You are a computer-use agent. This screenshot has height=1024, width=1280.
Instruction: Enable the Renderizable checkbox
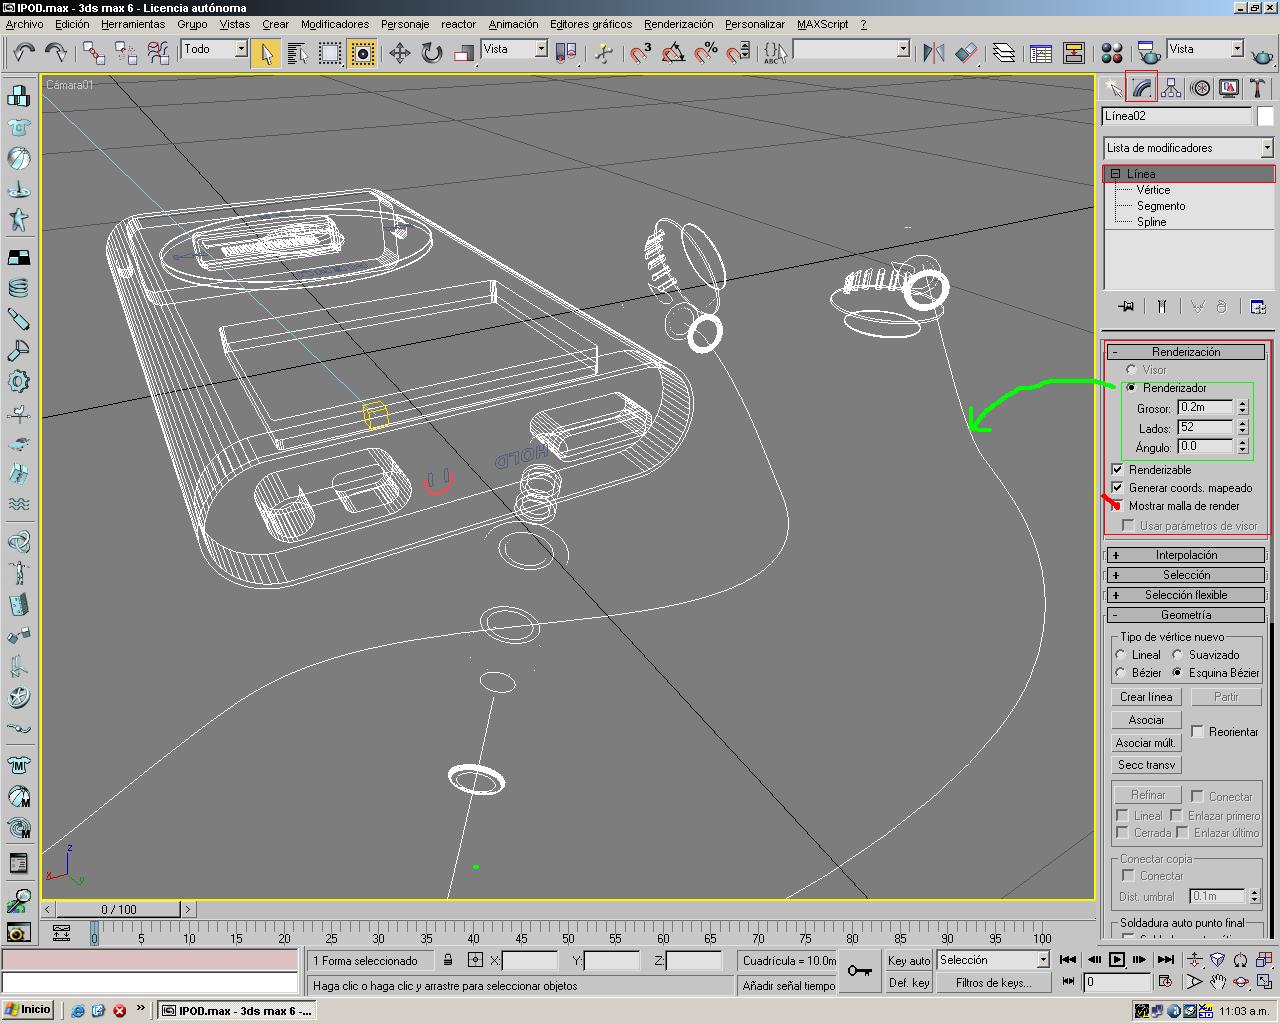click(x=1117, y=469)
